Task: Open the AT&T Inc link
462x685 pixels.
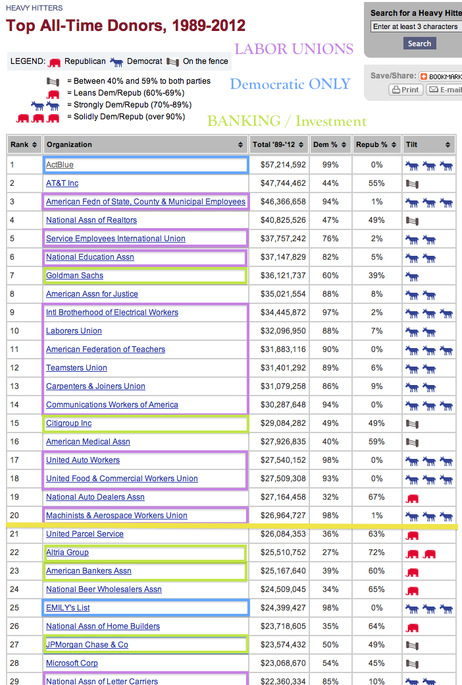Action: [x=62, y=183]
